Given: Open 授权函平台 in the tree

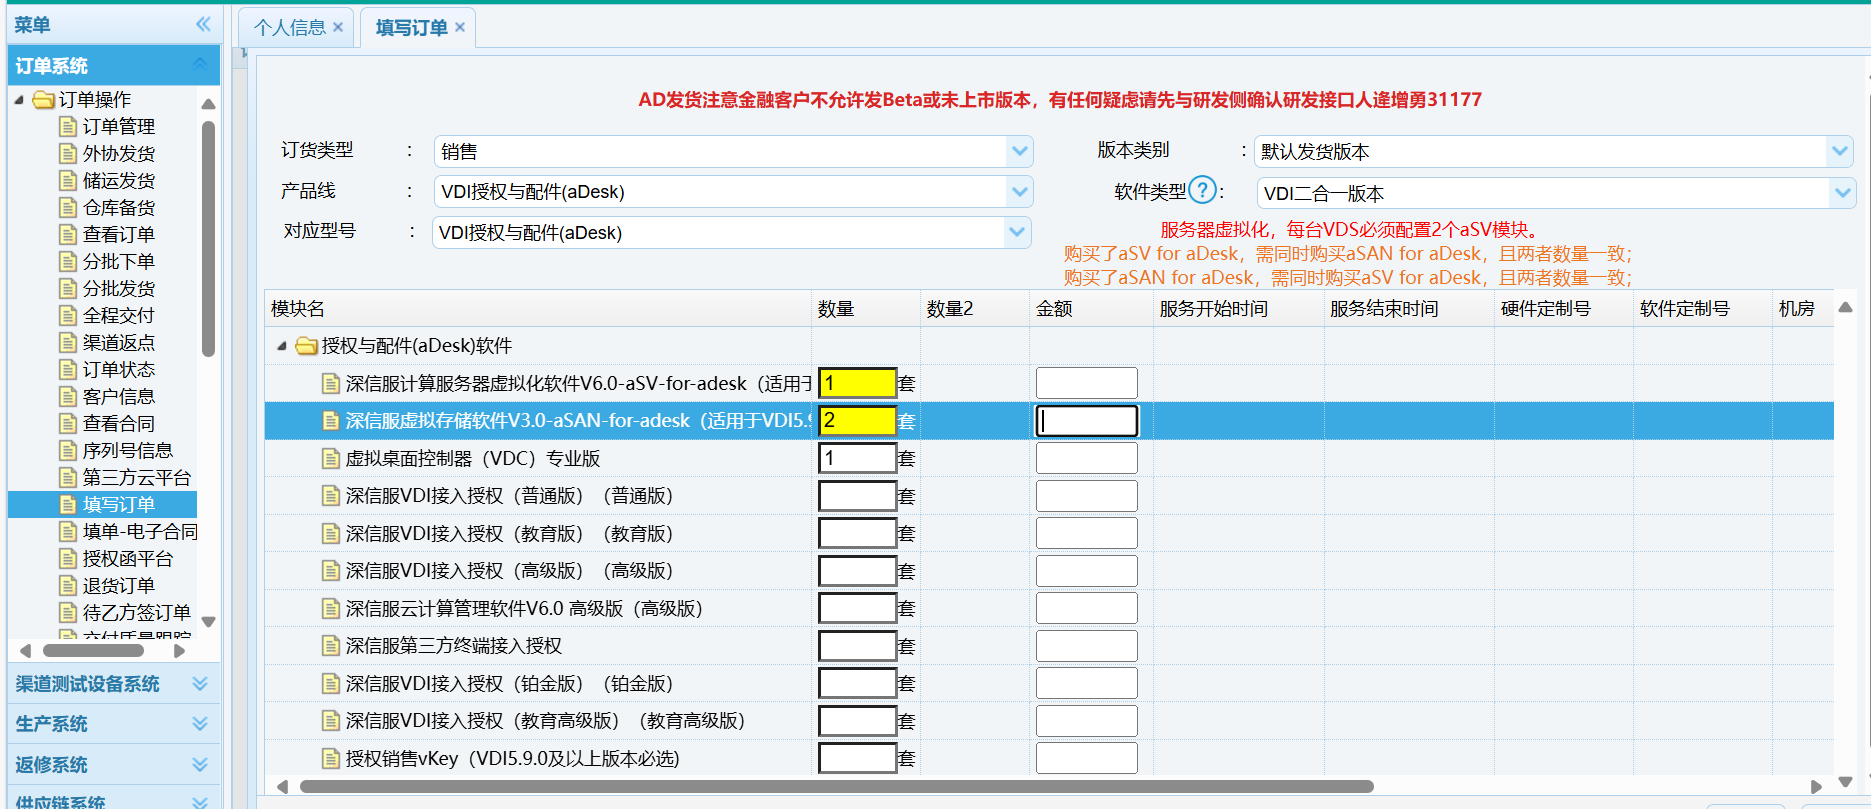Looking at the screenshot, I should click(127, 558).
